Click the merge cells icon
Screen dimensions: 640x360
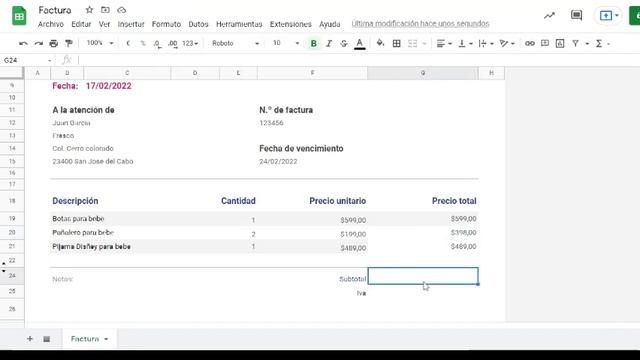[x=413, y=43]
